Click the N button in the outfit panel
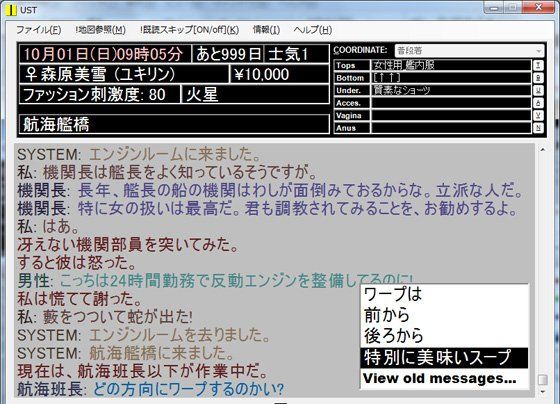Viewport: 560px width, 404px height. click(538, 128)
